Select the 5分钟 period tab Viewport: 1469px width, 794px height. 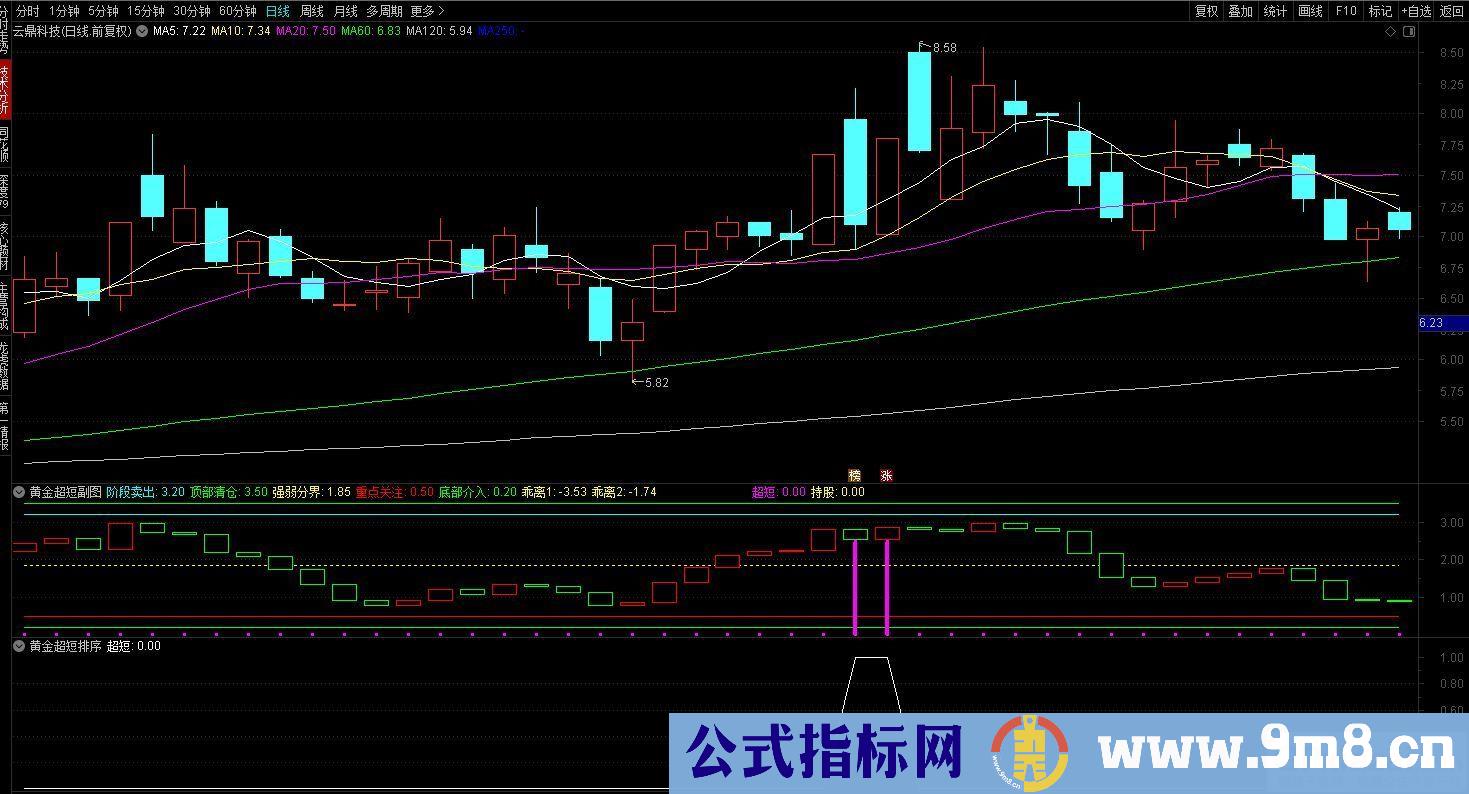coord(102,11)
